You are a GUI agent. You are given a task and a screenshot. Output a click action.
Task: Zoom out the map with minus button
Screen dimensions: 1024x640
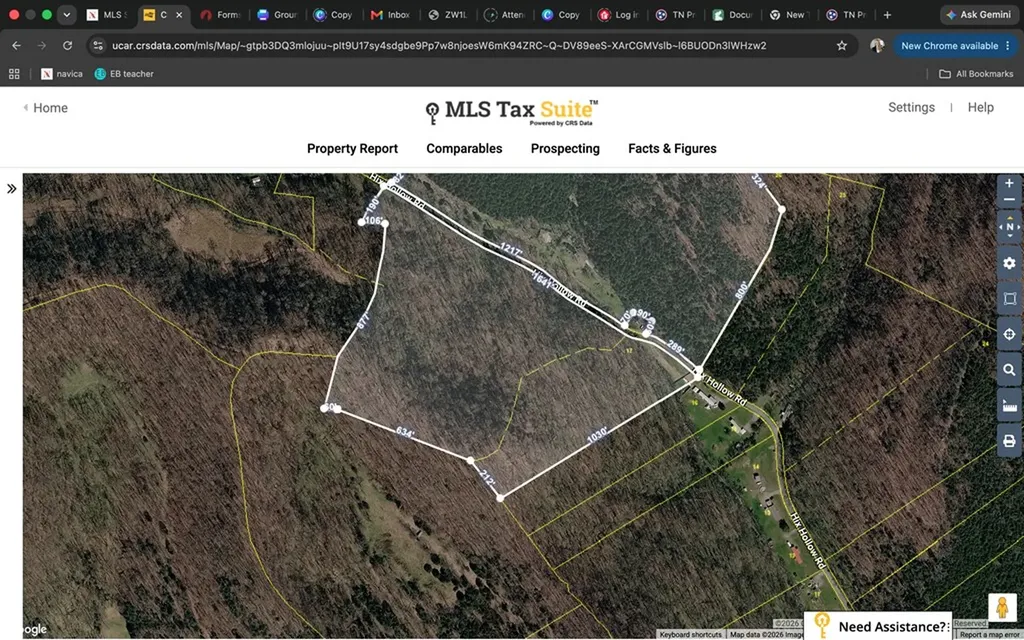coord(1009,200)
